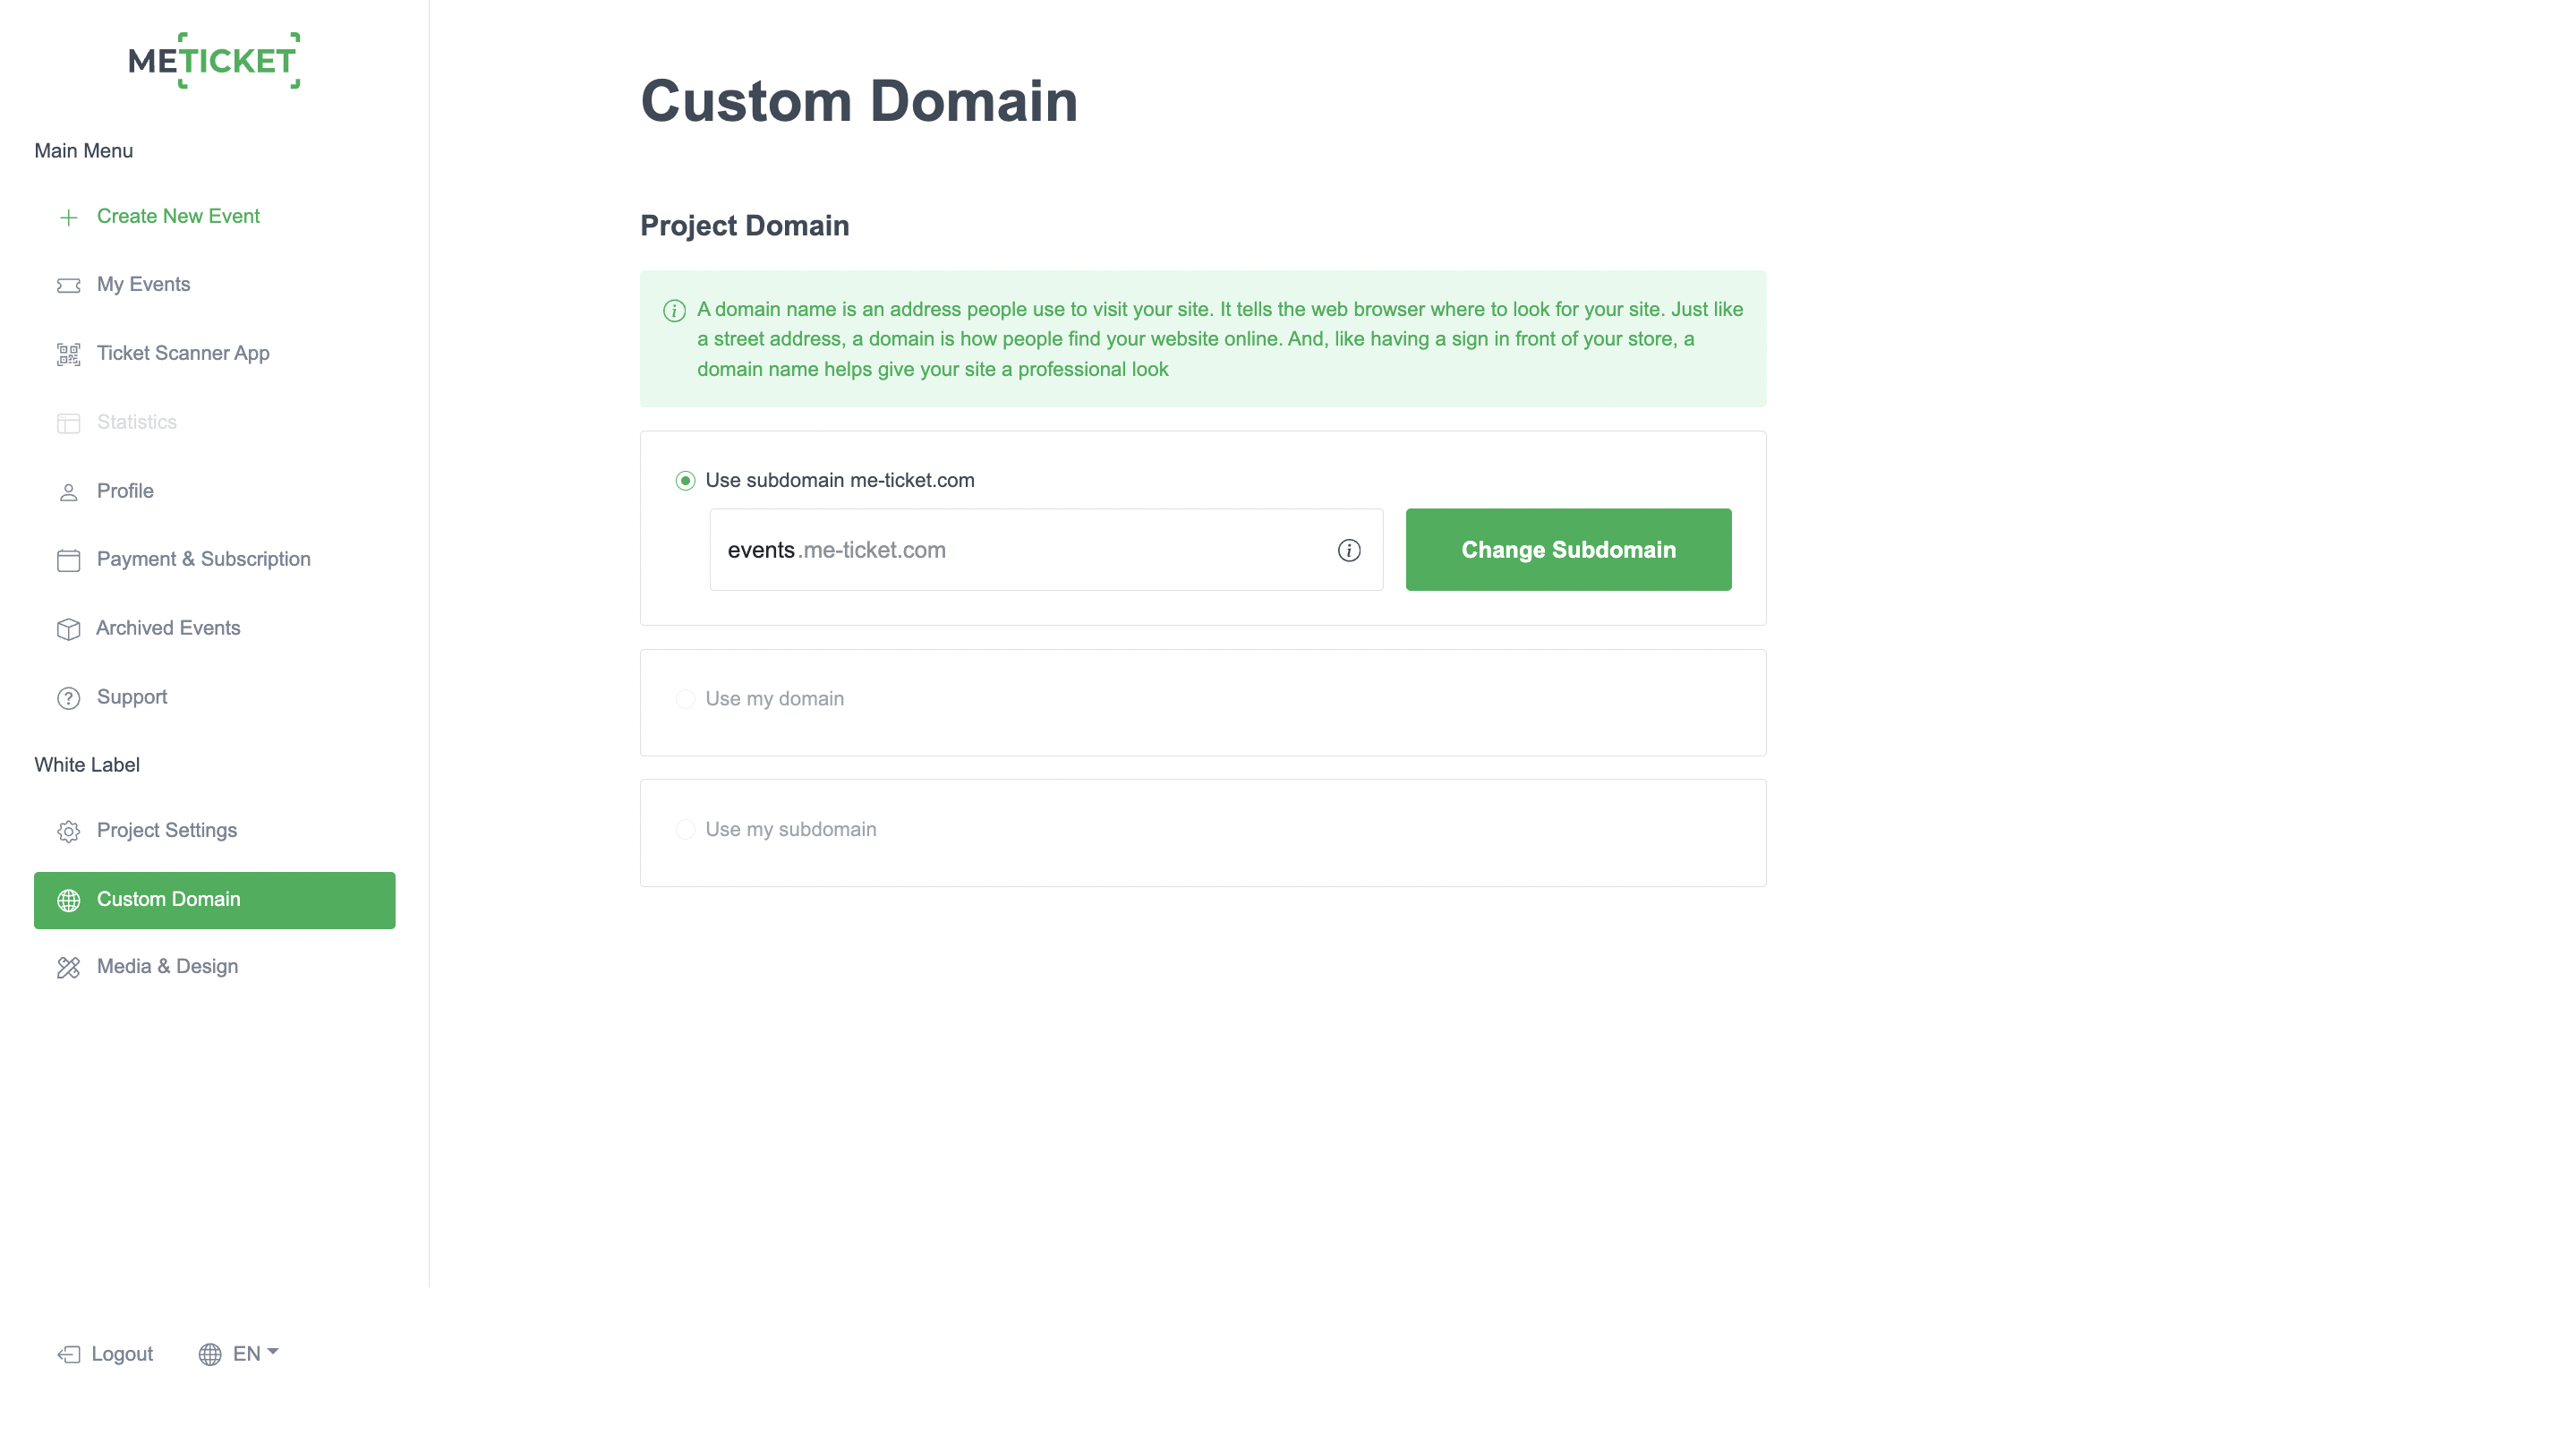The width and height of the screenshot is (2576, 1452).
Task: Click the info icon in subdomain field
Action: 1349,550
